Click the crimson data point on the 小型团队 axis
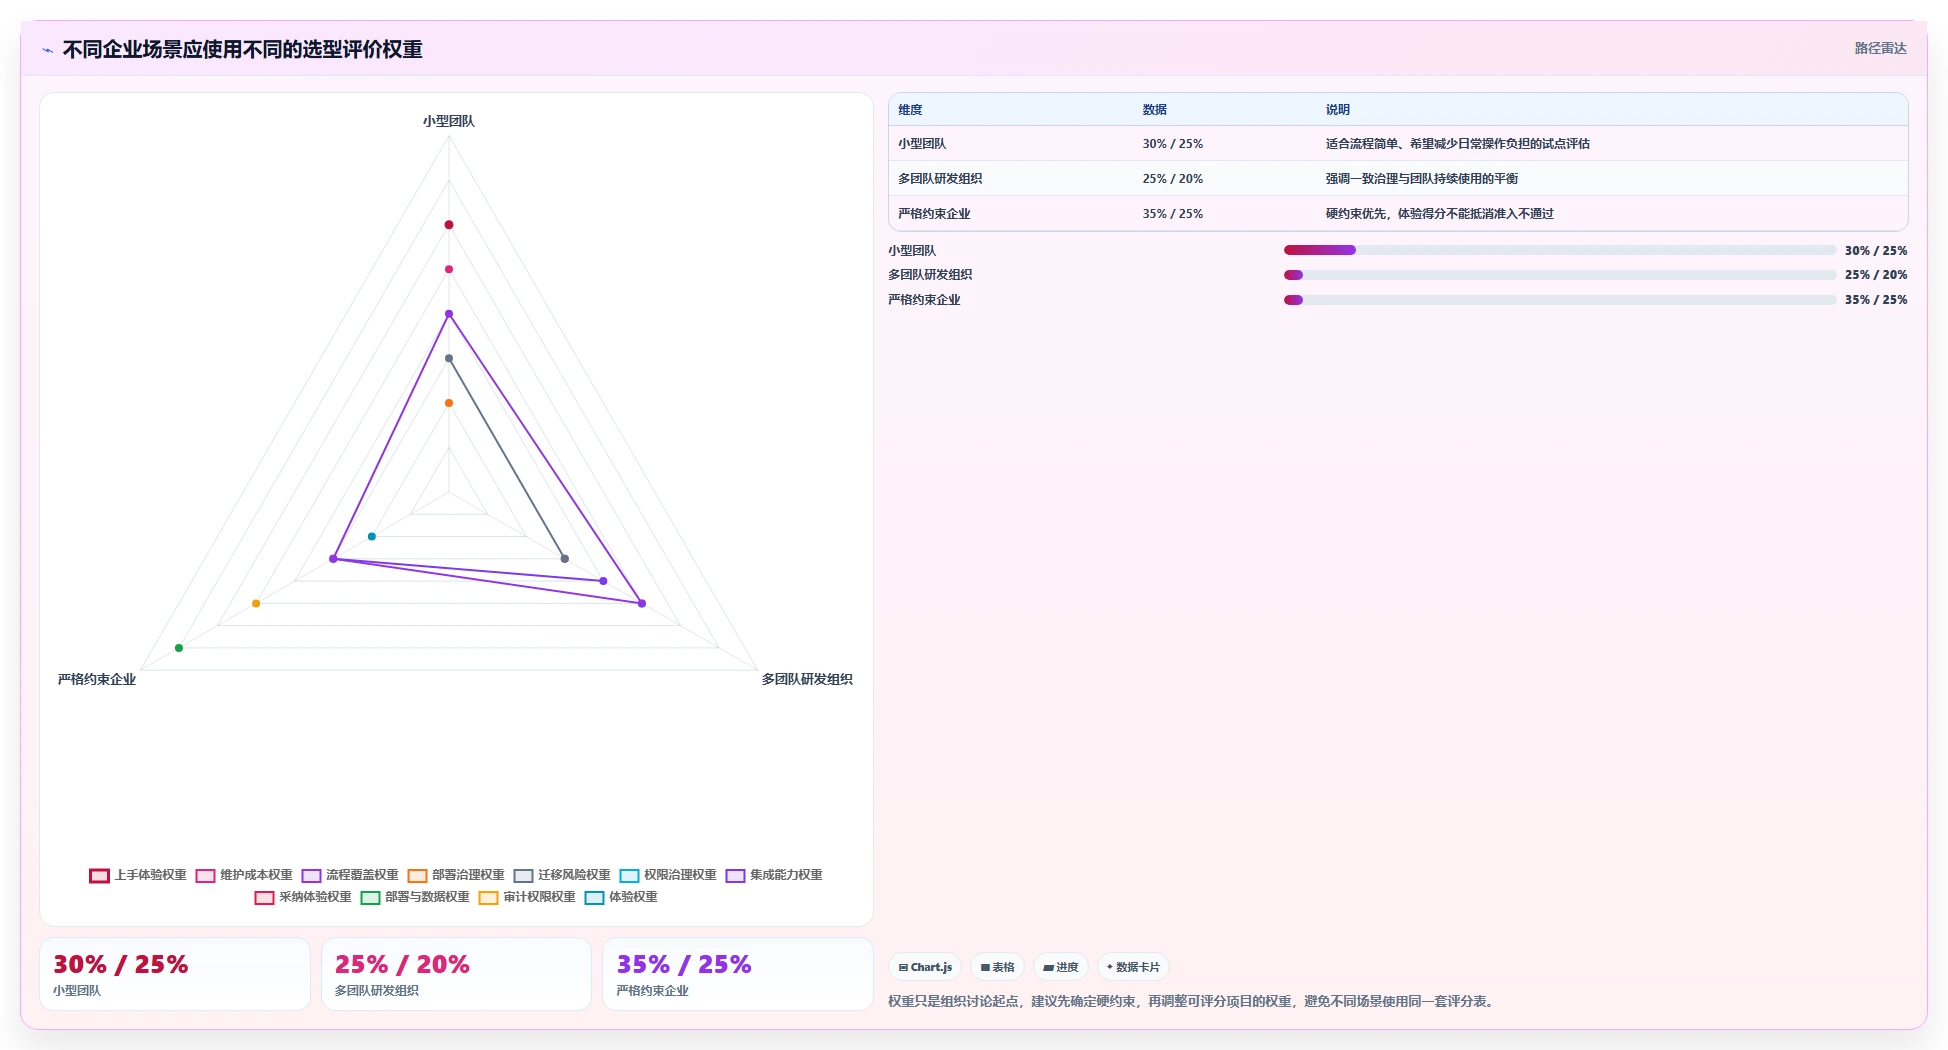 point(449,225)
